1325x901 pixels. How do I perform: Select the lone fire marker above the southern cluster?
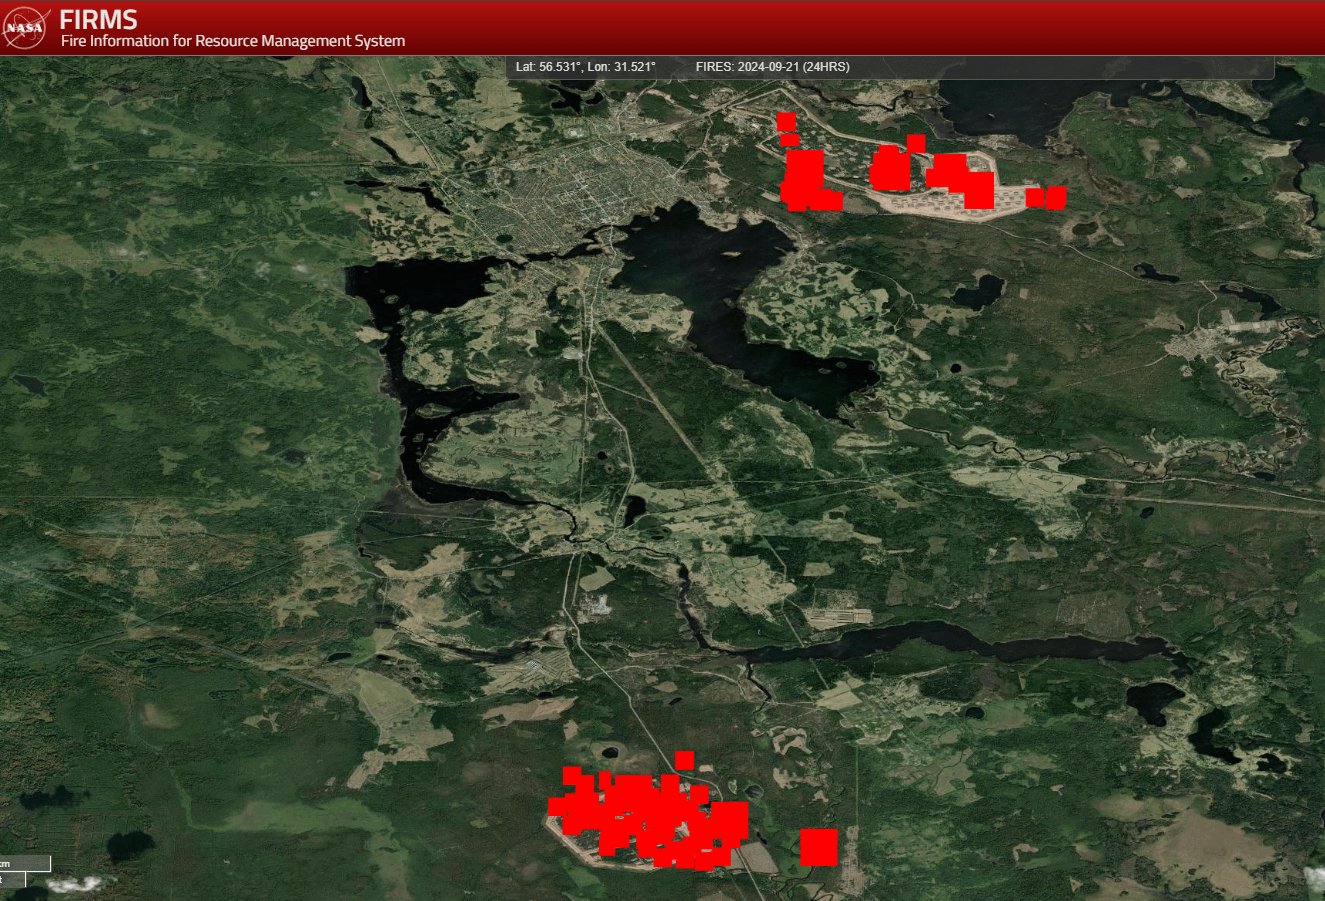pyautogui.click(x=684, y=760)
